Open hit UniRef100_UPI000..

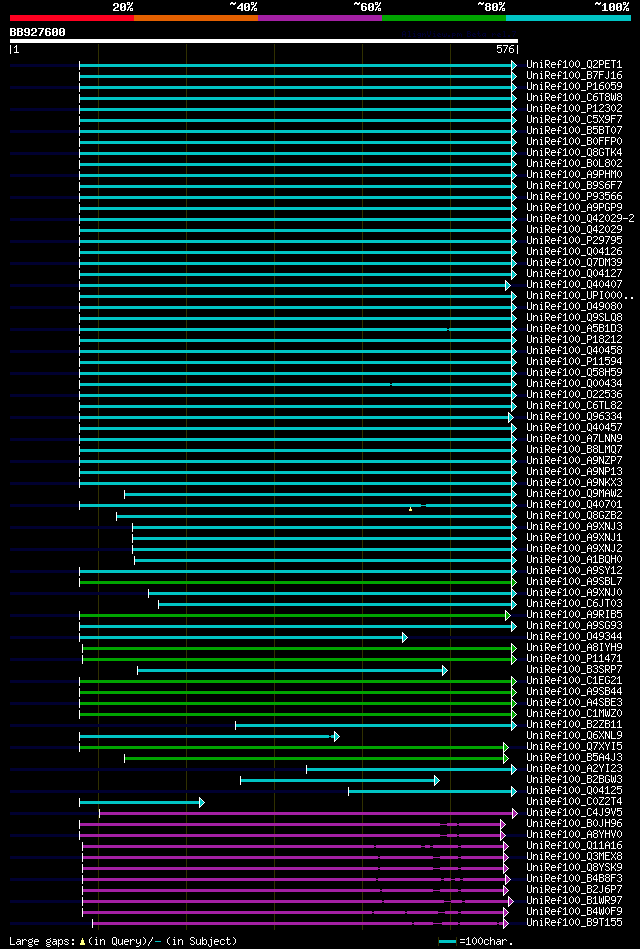pyautogui.click(x=580, y=296)
